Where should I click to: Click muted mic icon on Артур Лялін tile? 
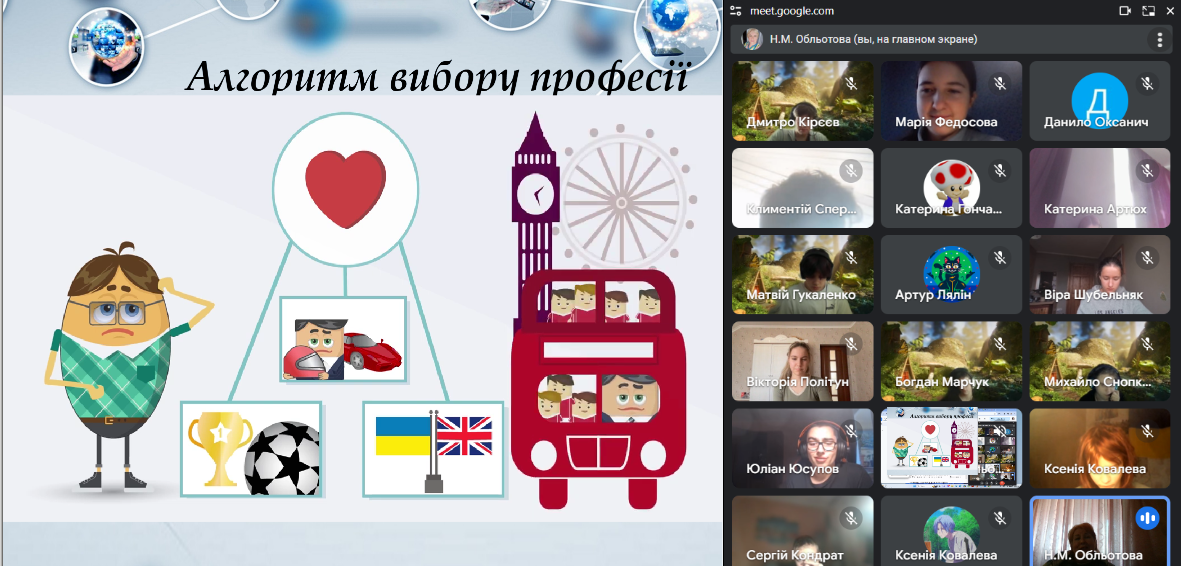[x=999, y=257]
